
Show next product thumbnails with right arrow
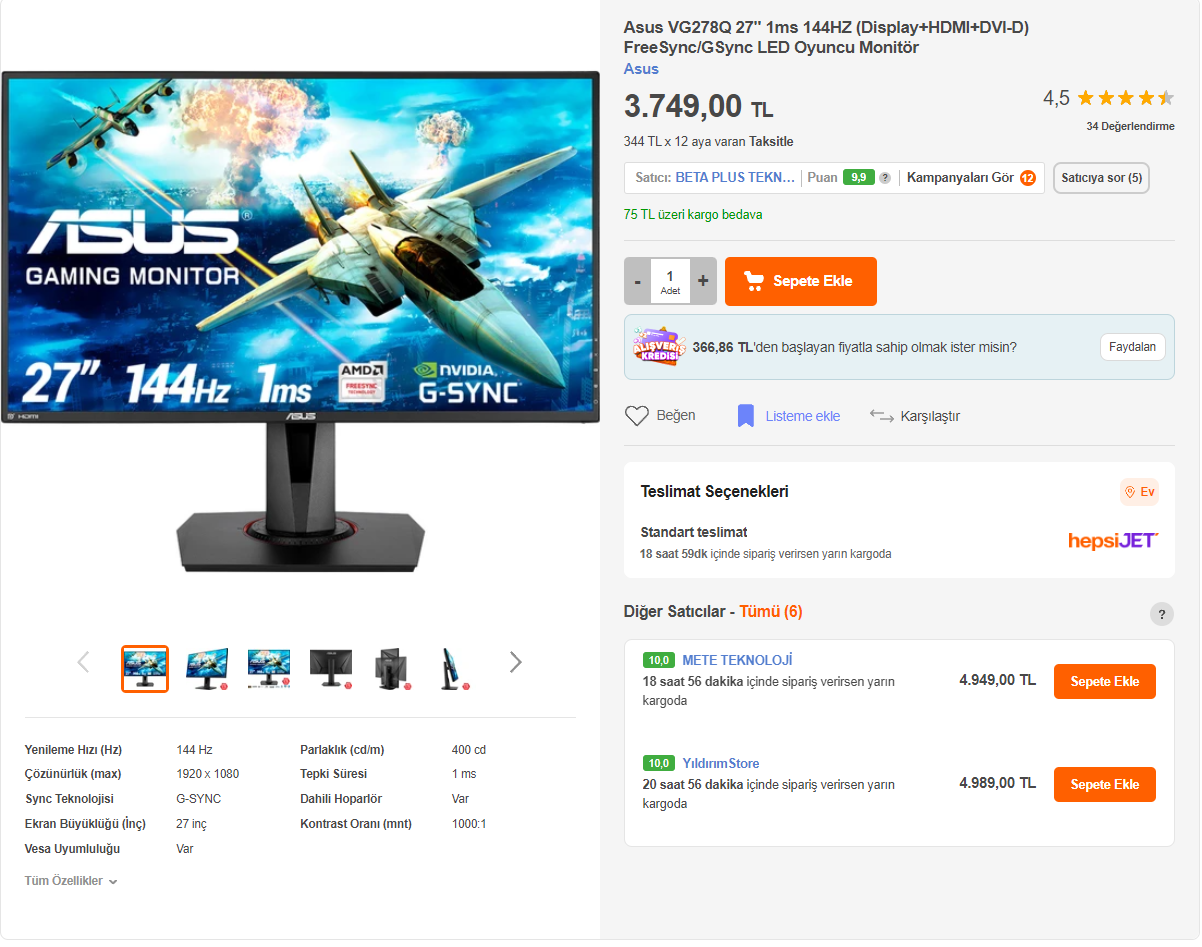(515, 662)
